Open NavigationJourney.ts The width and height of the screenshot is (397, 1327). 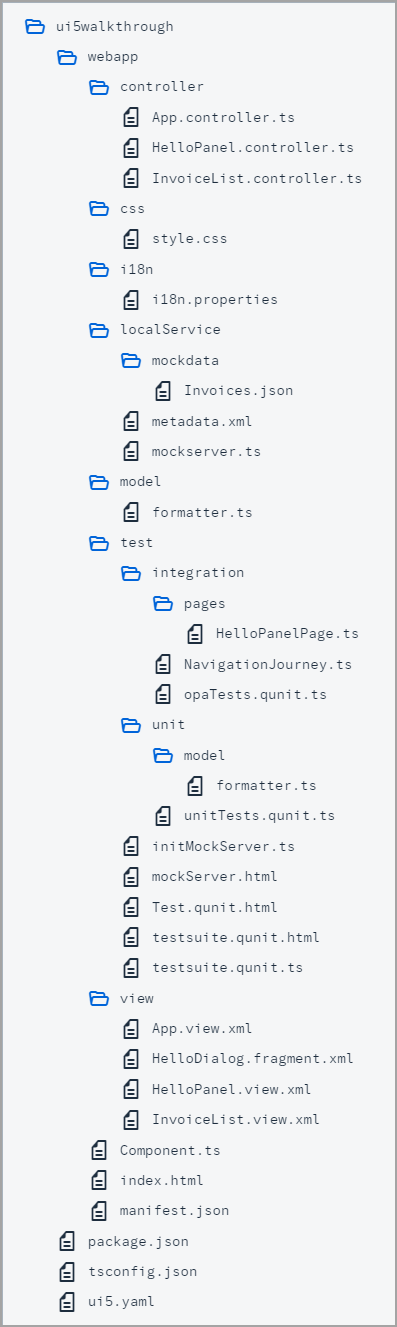(268, 664)
